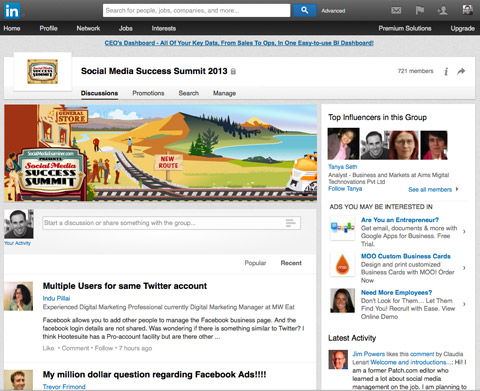Click the text lines icon in discussion box

pyautogui.click(x=291, y=223)
